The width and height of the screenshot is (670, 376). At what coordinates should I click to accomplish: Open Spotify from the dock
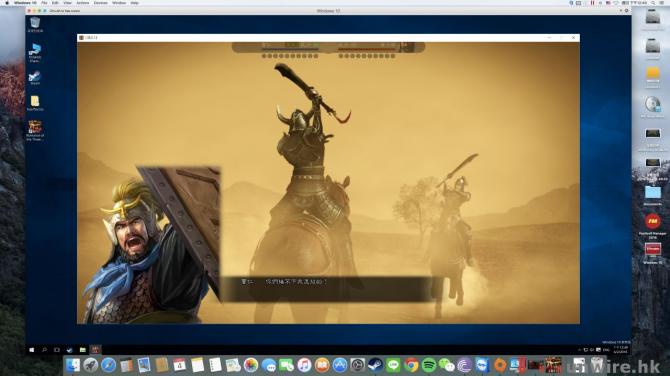429,365
